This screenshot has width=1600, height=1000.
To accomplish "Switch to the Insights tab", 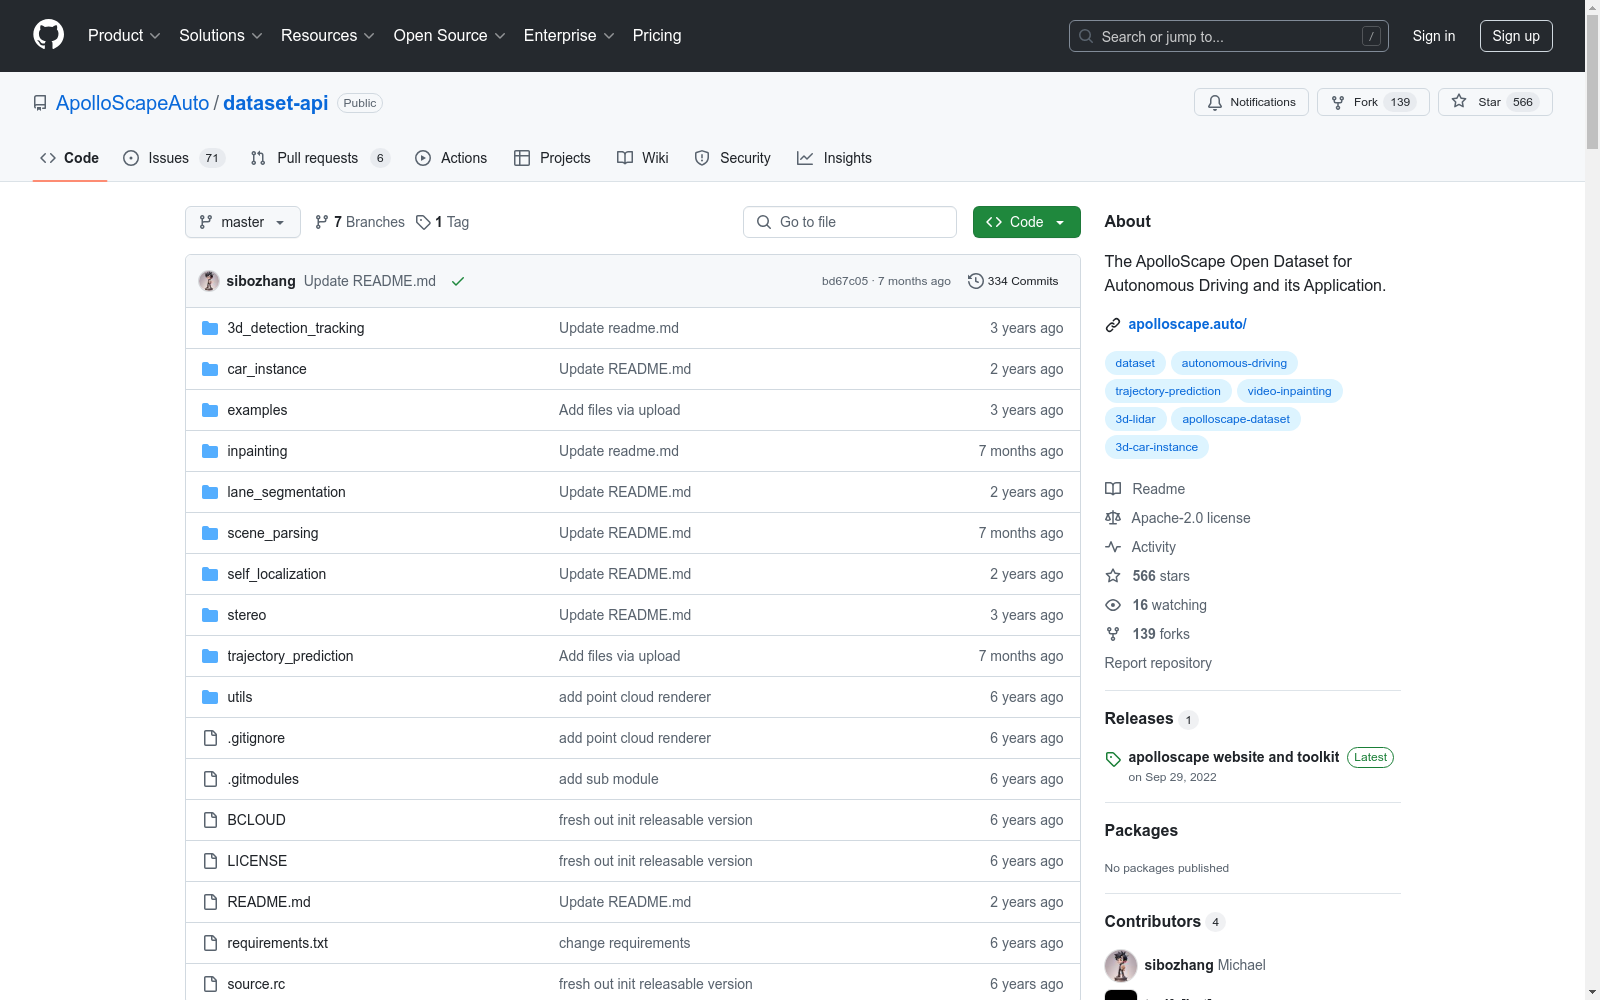I will pyautogui.click(x=834, y=158).
